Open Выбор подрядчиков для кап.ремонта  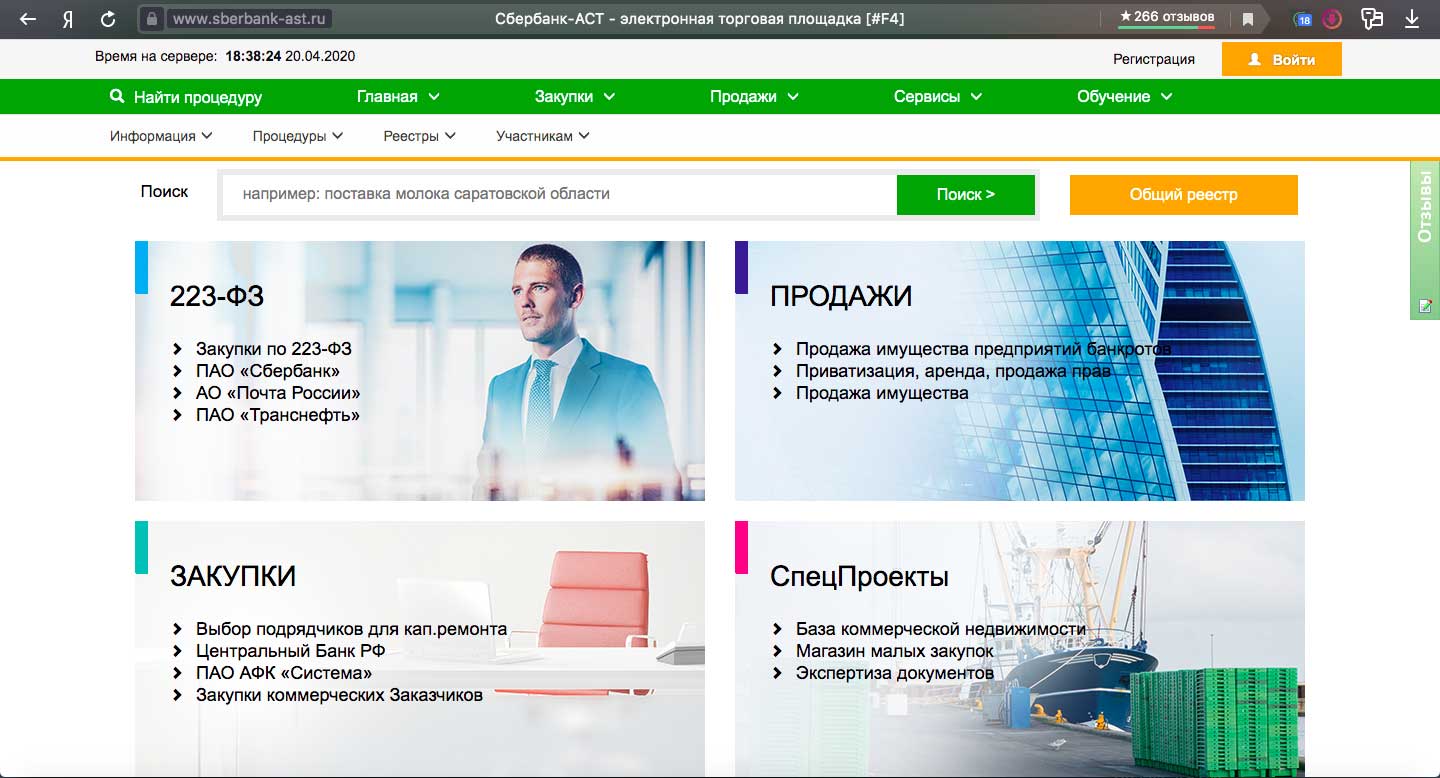351,629
